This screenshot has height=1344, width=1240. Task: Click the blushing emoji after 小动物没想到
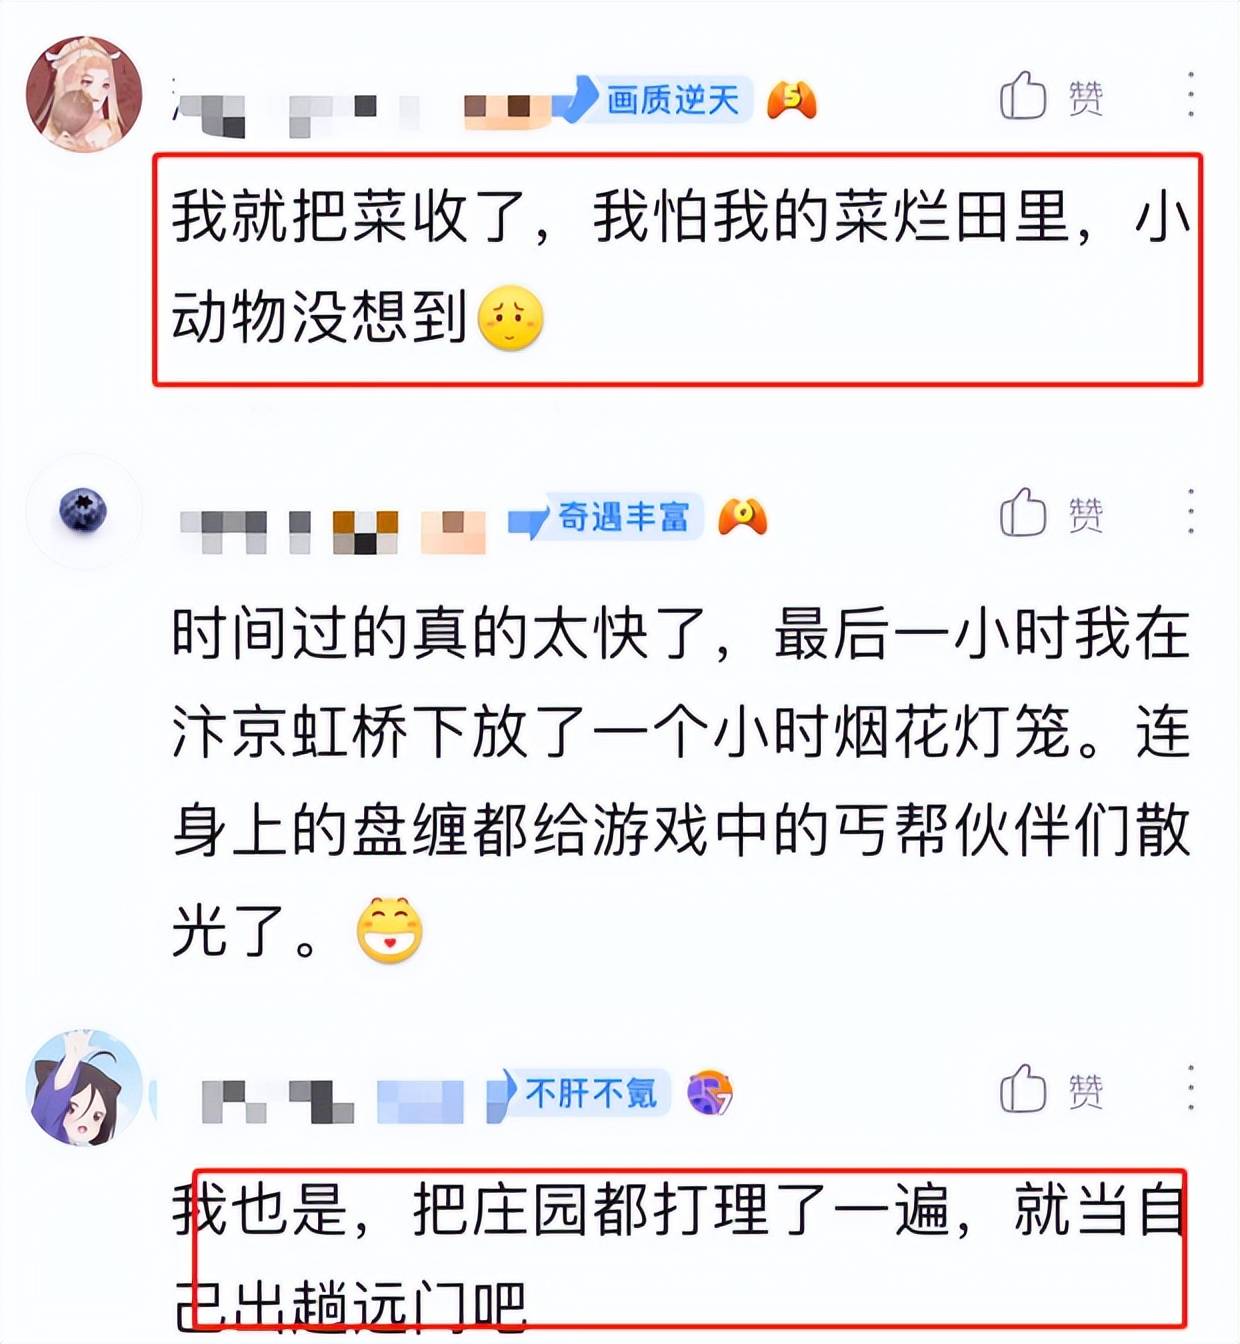(511, 319)
